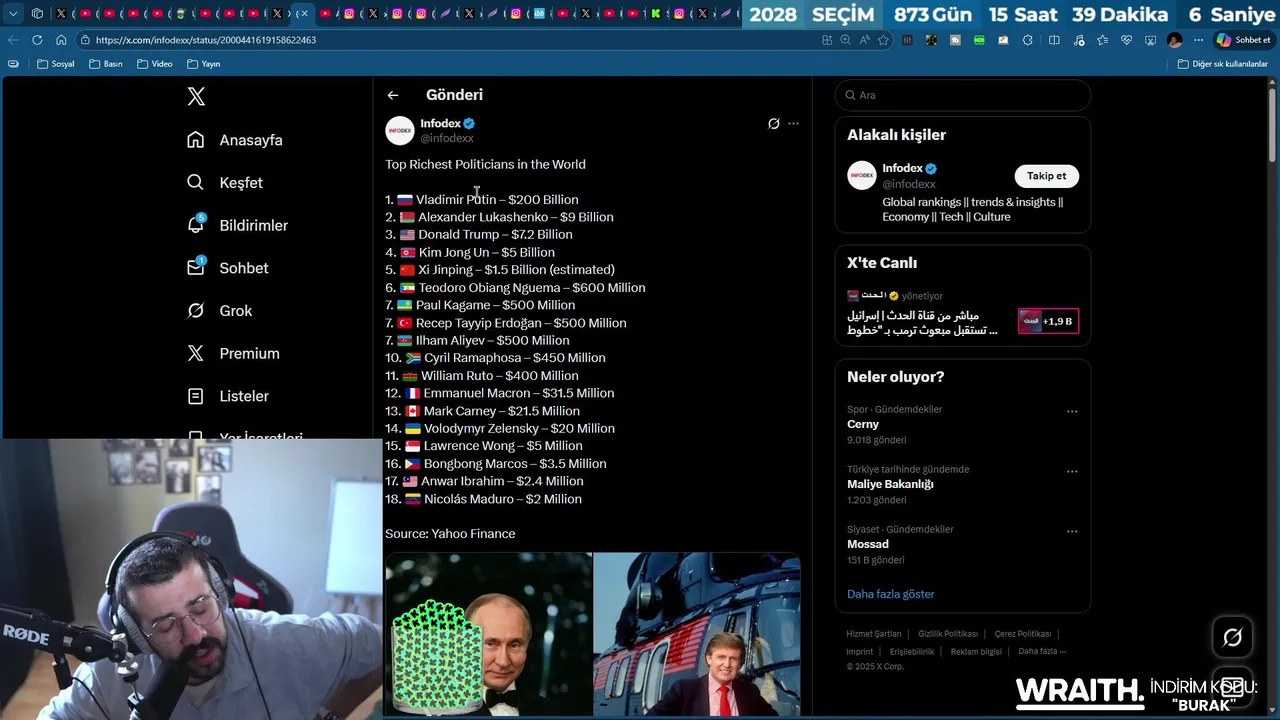Open Premium X icon in sidebar

[196, 353]
